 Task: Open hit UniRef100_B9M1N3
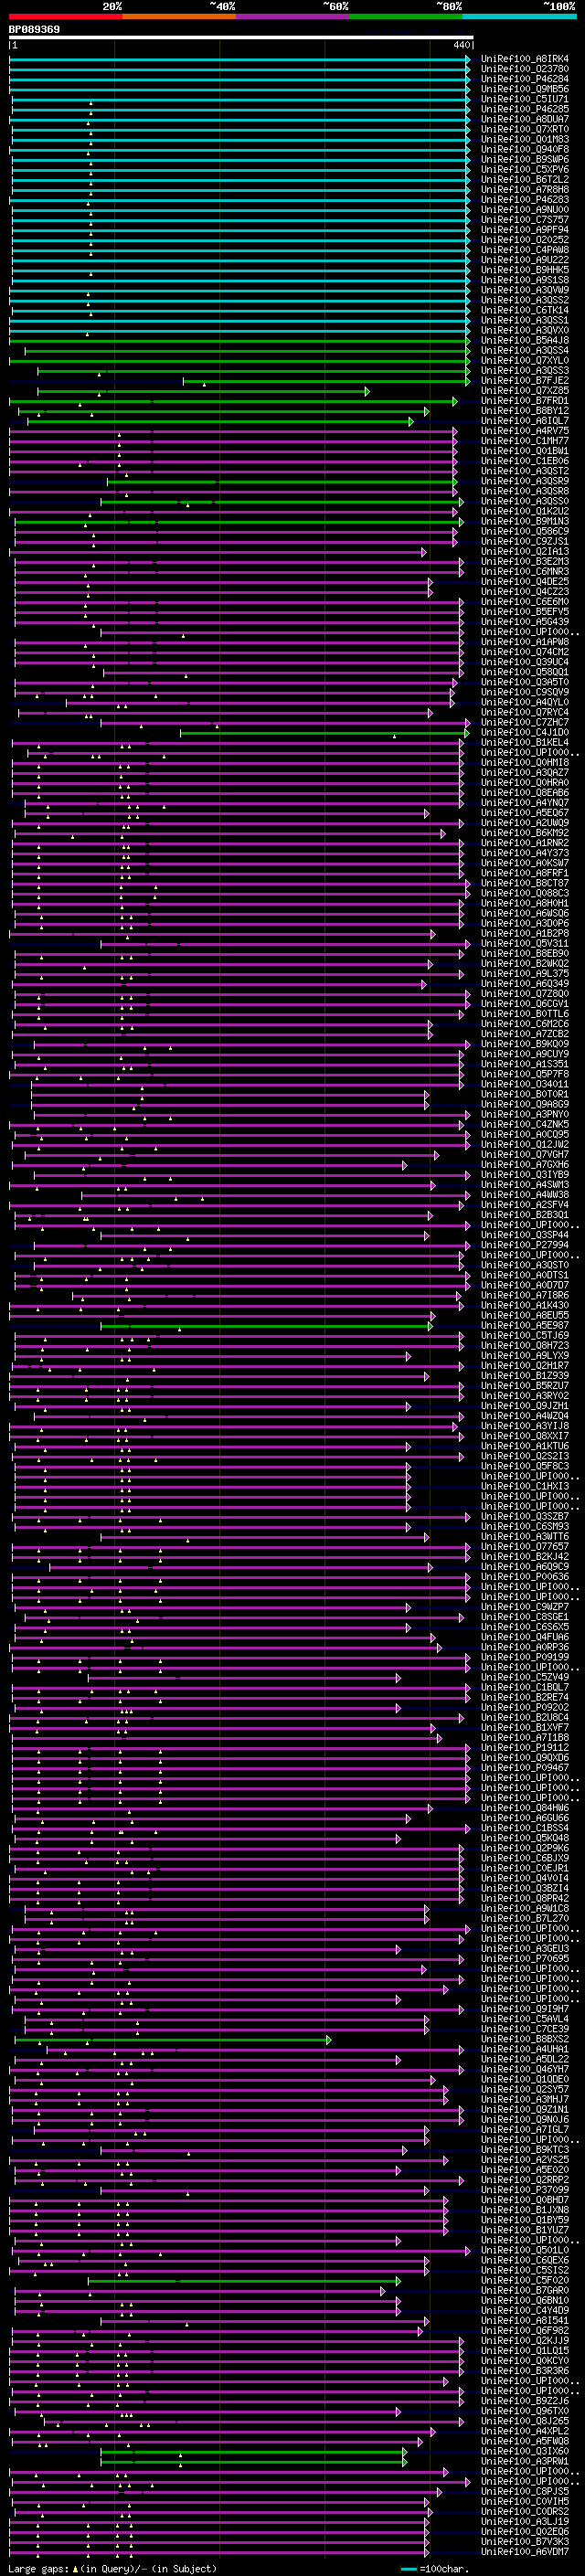tap(524, 522)
